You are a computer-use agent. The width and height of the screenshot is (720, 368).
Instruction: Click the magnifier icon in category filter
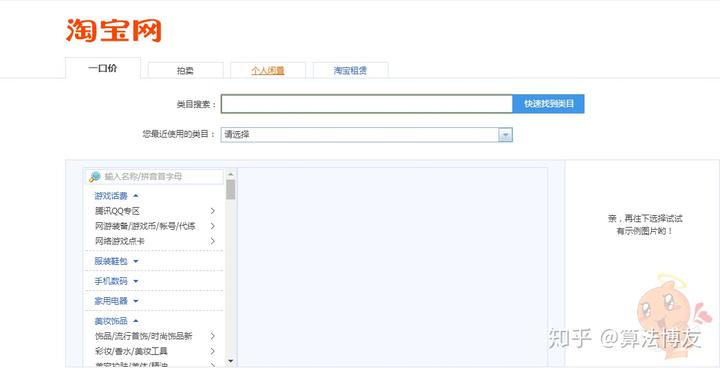(x=95, y=176)
